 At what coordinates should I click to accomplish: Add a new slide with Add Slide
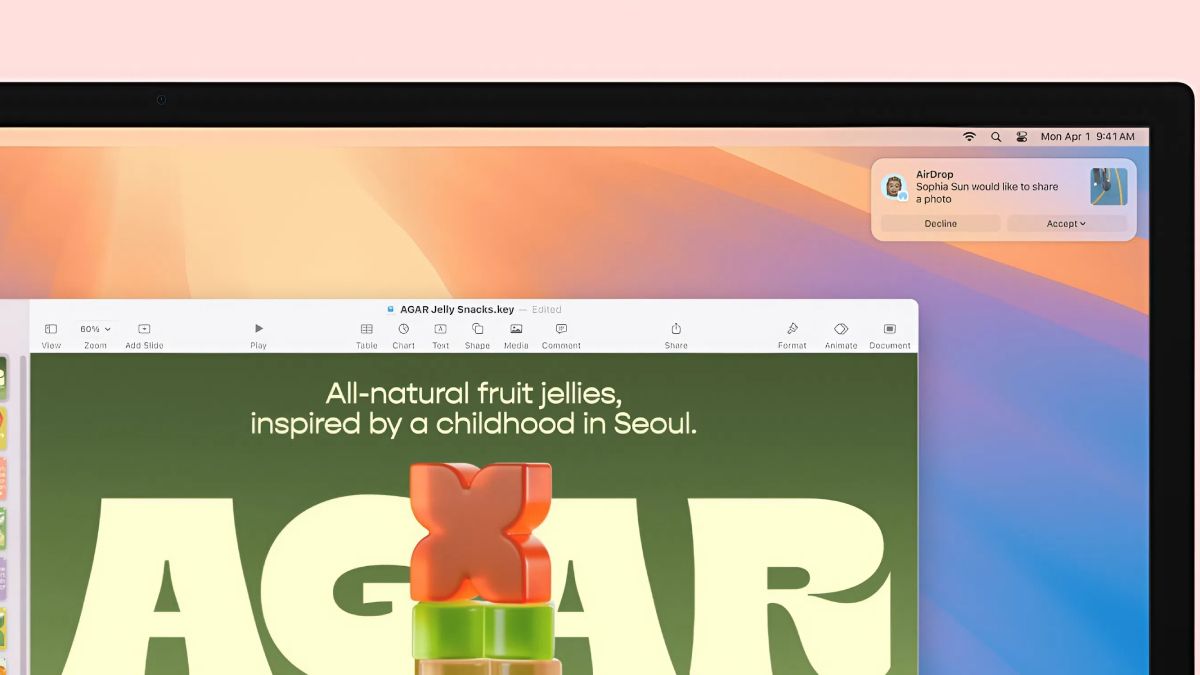(x=144, y=335)
